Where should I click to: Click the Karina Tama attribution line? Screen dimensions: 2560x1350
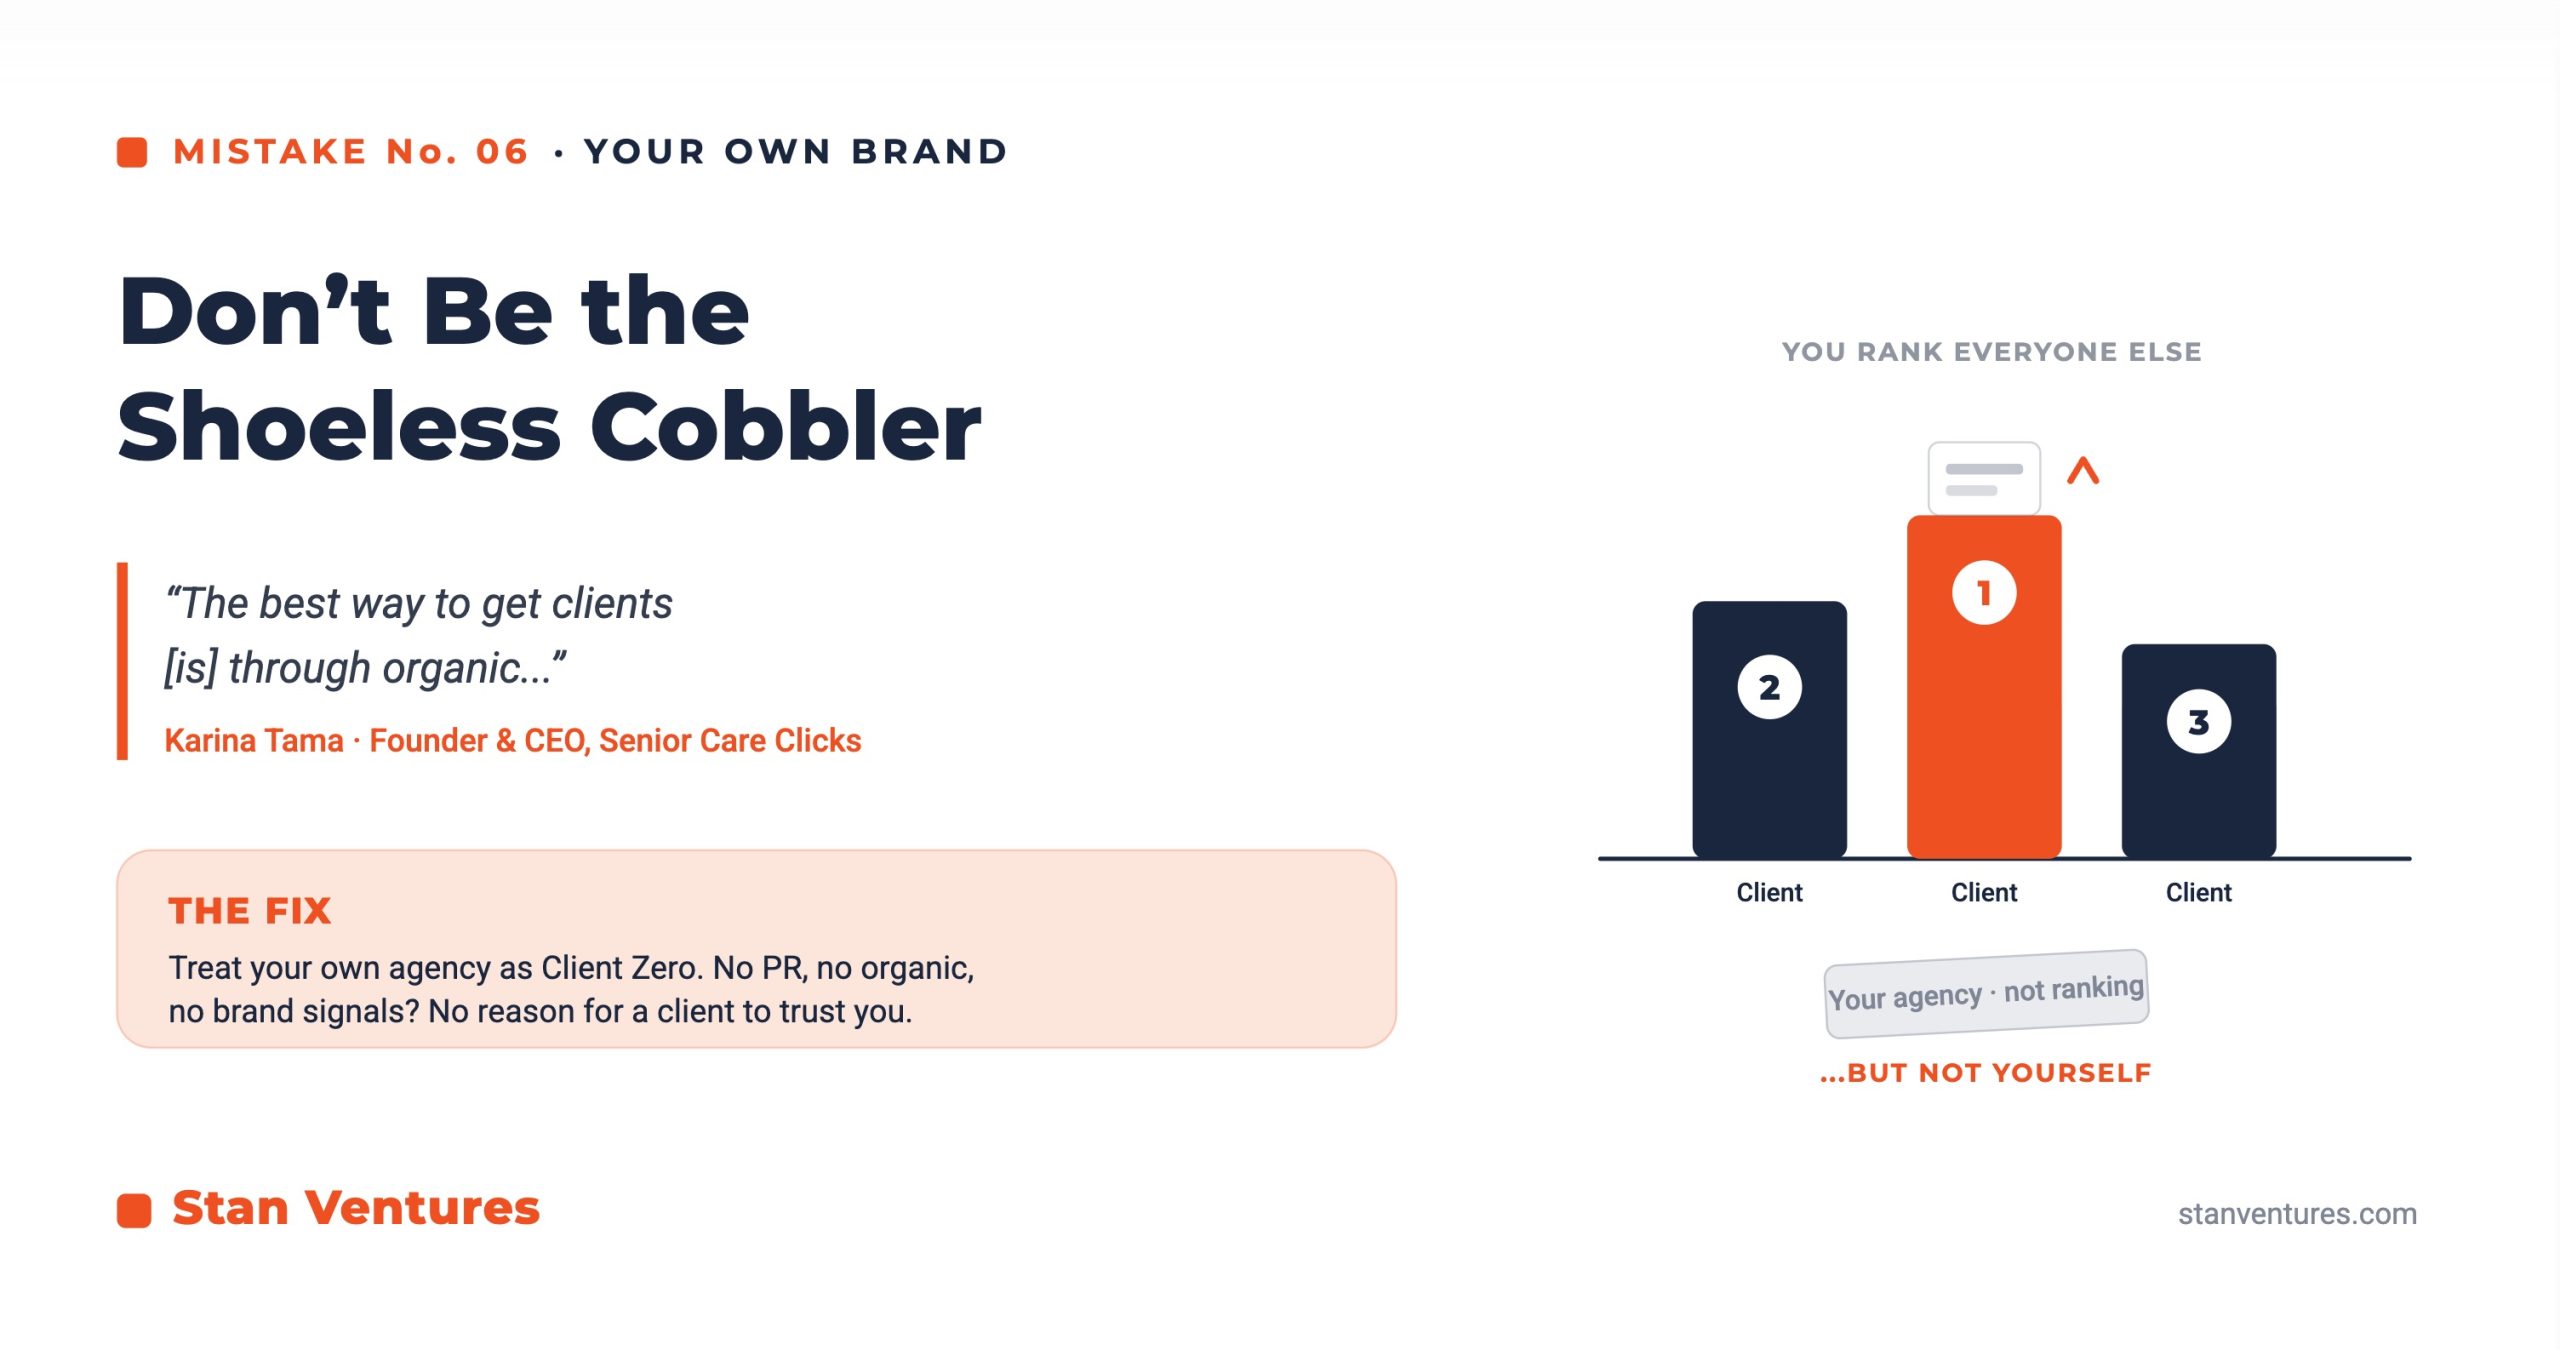(513, 740)
